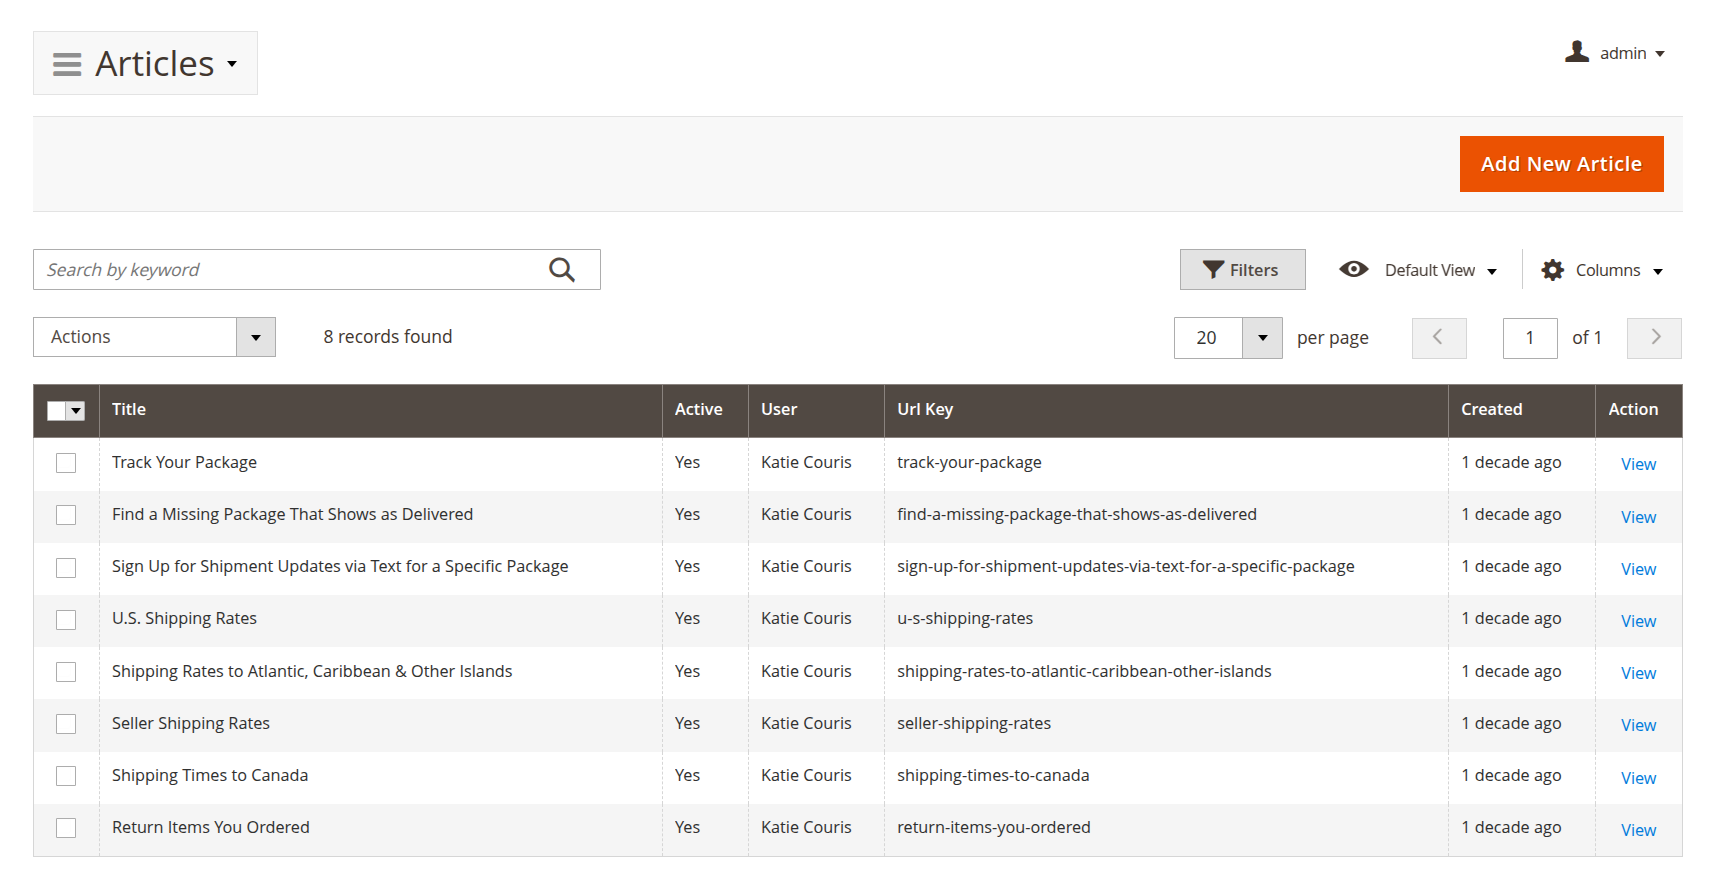Open the Actions dropdown
This screenshot has width=1720, height=893.
click(154, 337)
